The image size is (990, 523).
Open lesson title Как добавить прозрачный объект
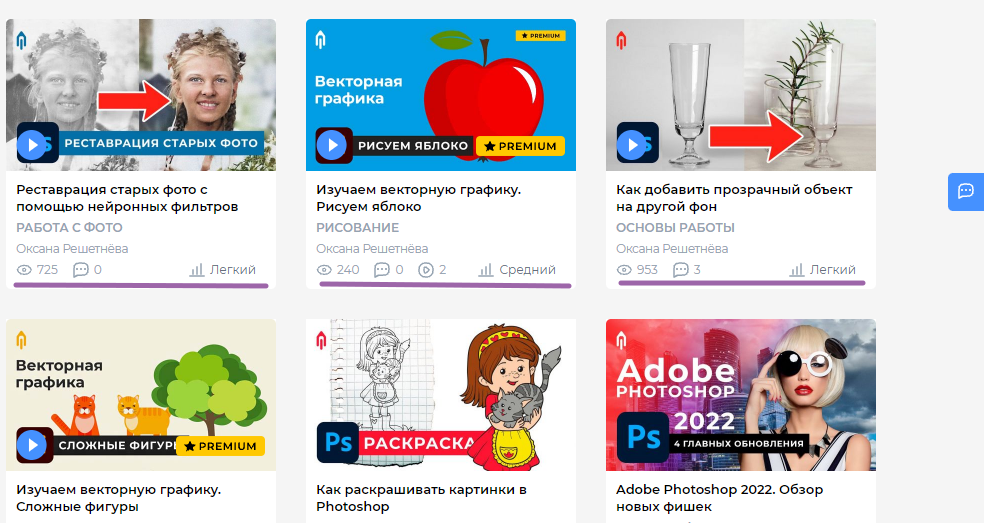734,198
